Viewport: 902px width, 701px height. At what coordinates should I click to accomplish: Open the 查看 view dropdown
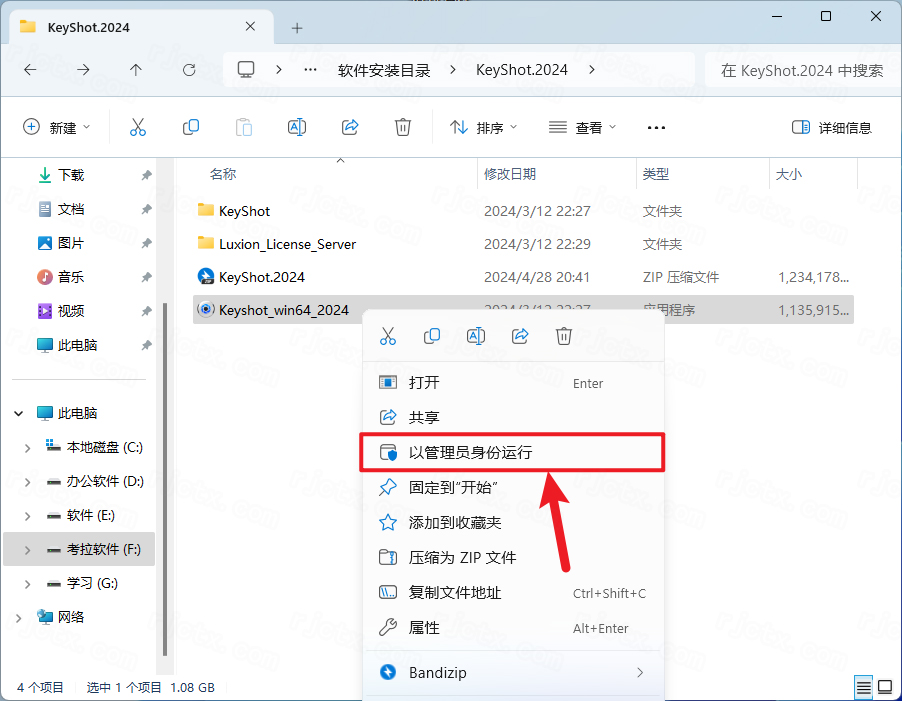coord(582,127)
